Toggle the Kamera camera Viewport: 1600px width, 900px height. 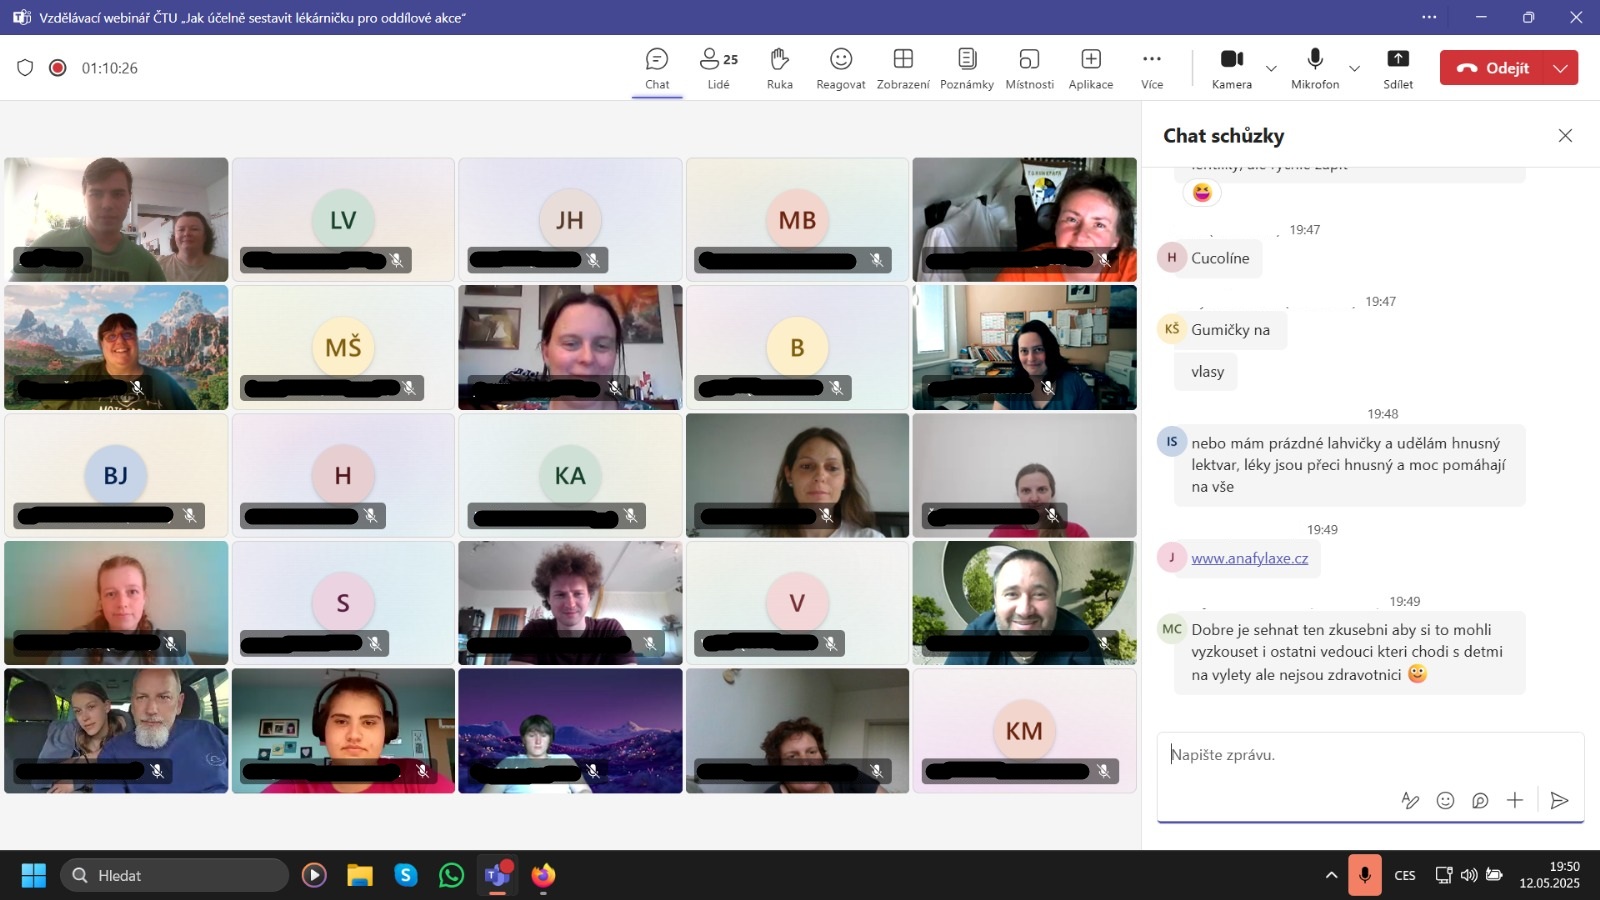pos(1232,68)
